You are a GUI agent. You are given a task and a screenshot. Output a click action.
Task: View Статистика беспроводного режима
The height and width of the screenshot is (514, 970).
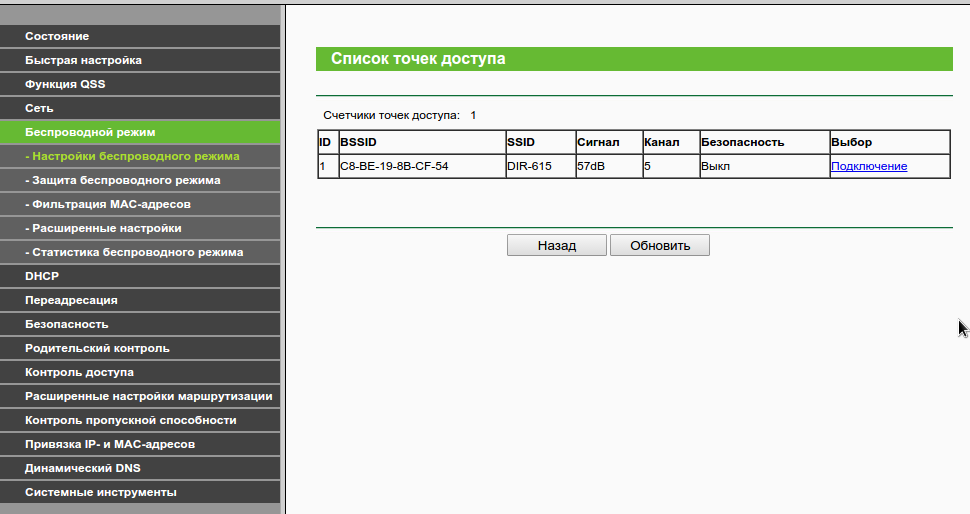[140, 252]
